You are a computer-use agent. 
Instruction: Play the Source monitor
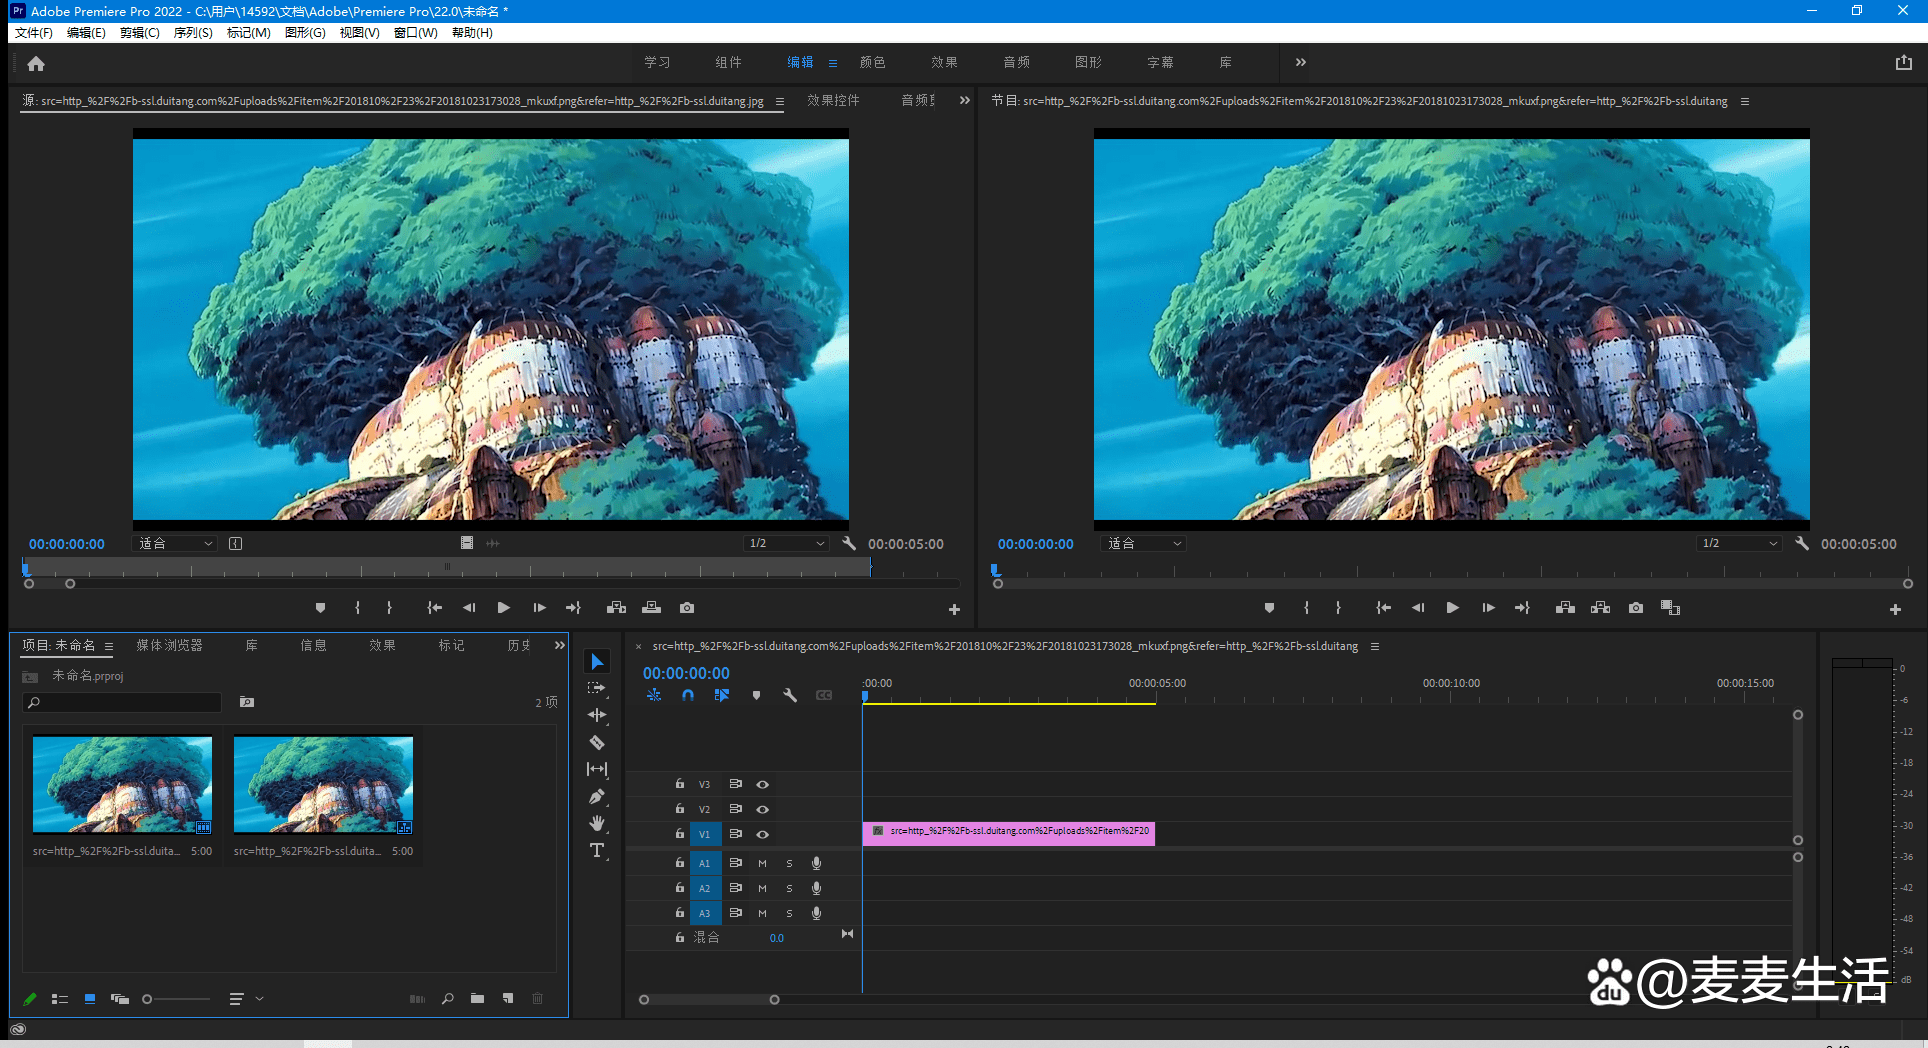[504, 608]
